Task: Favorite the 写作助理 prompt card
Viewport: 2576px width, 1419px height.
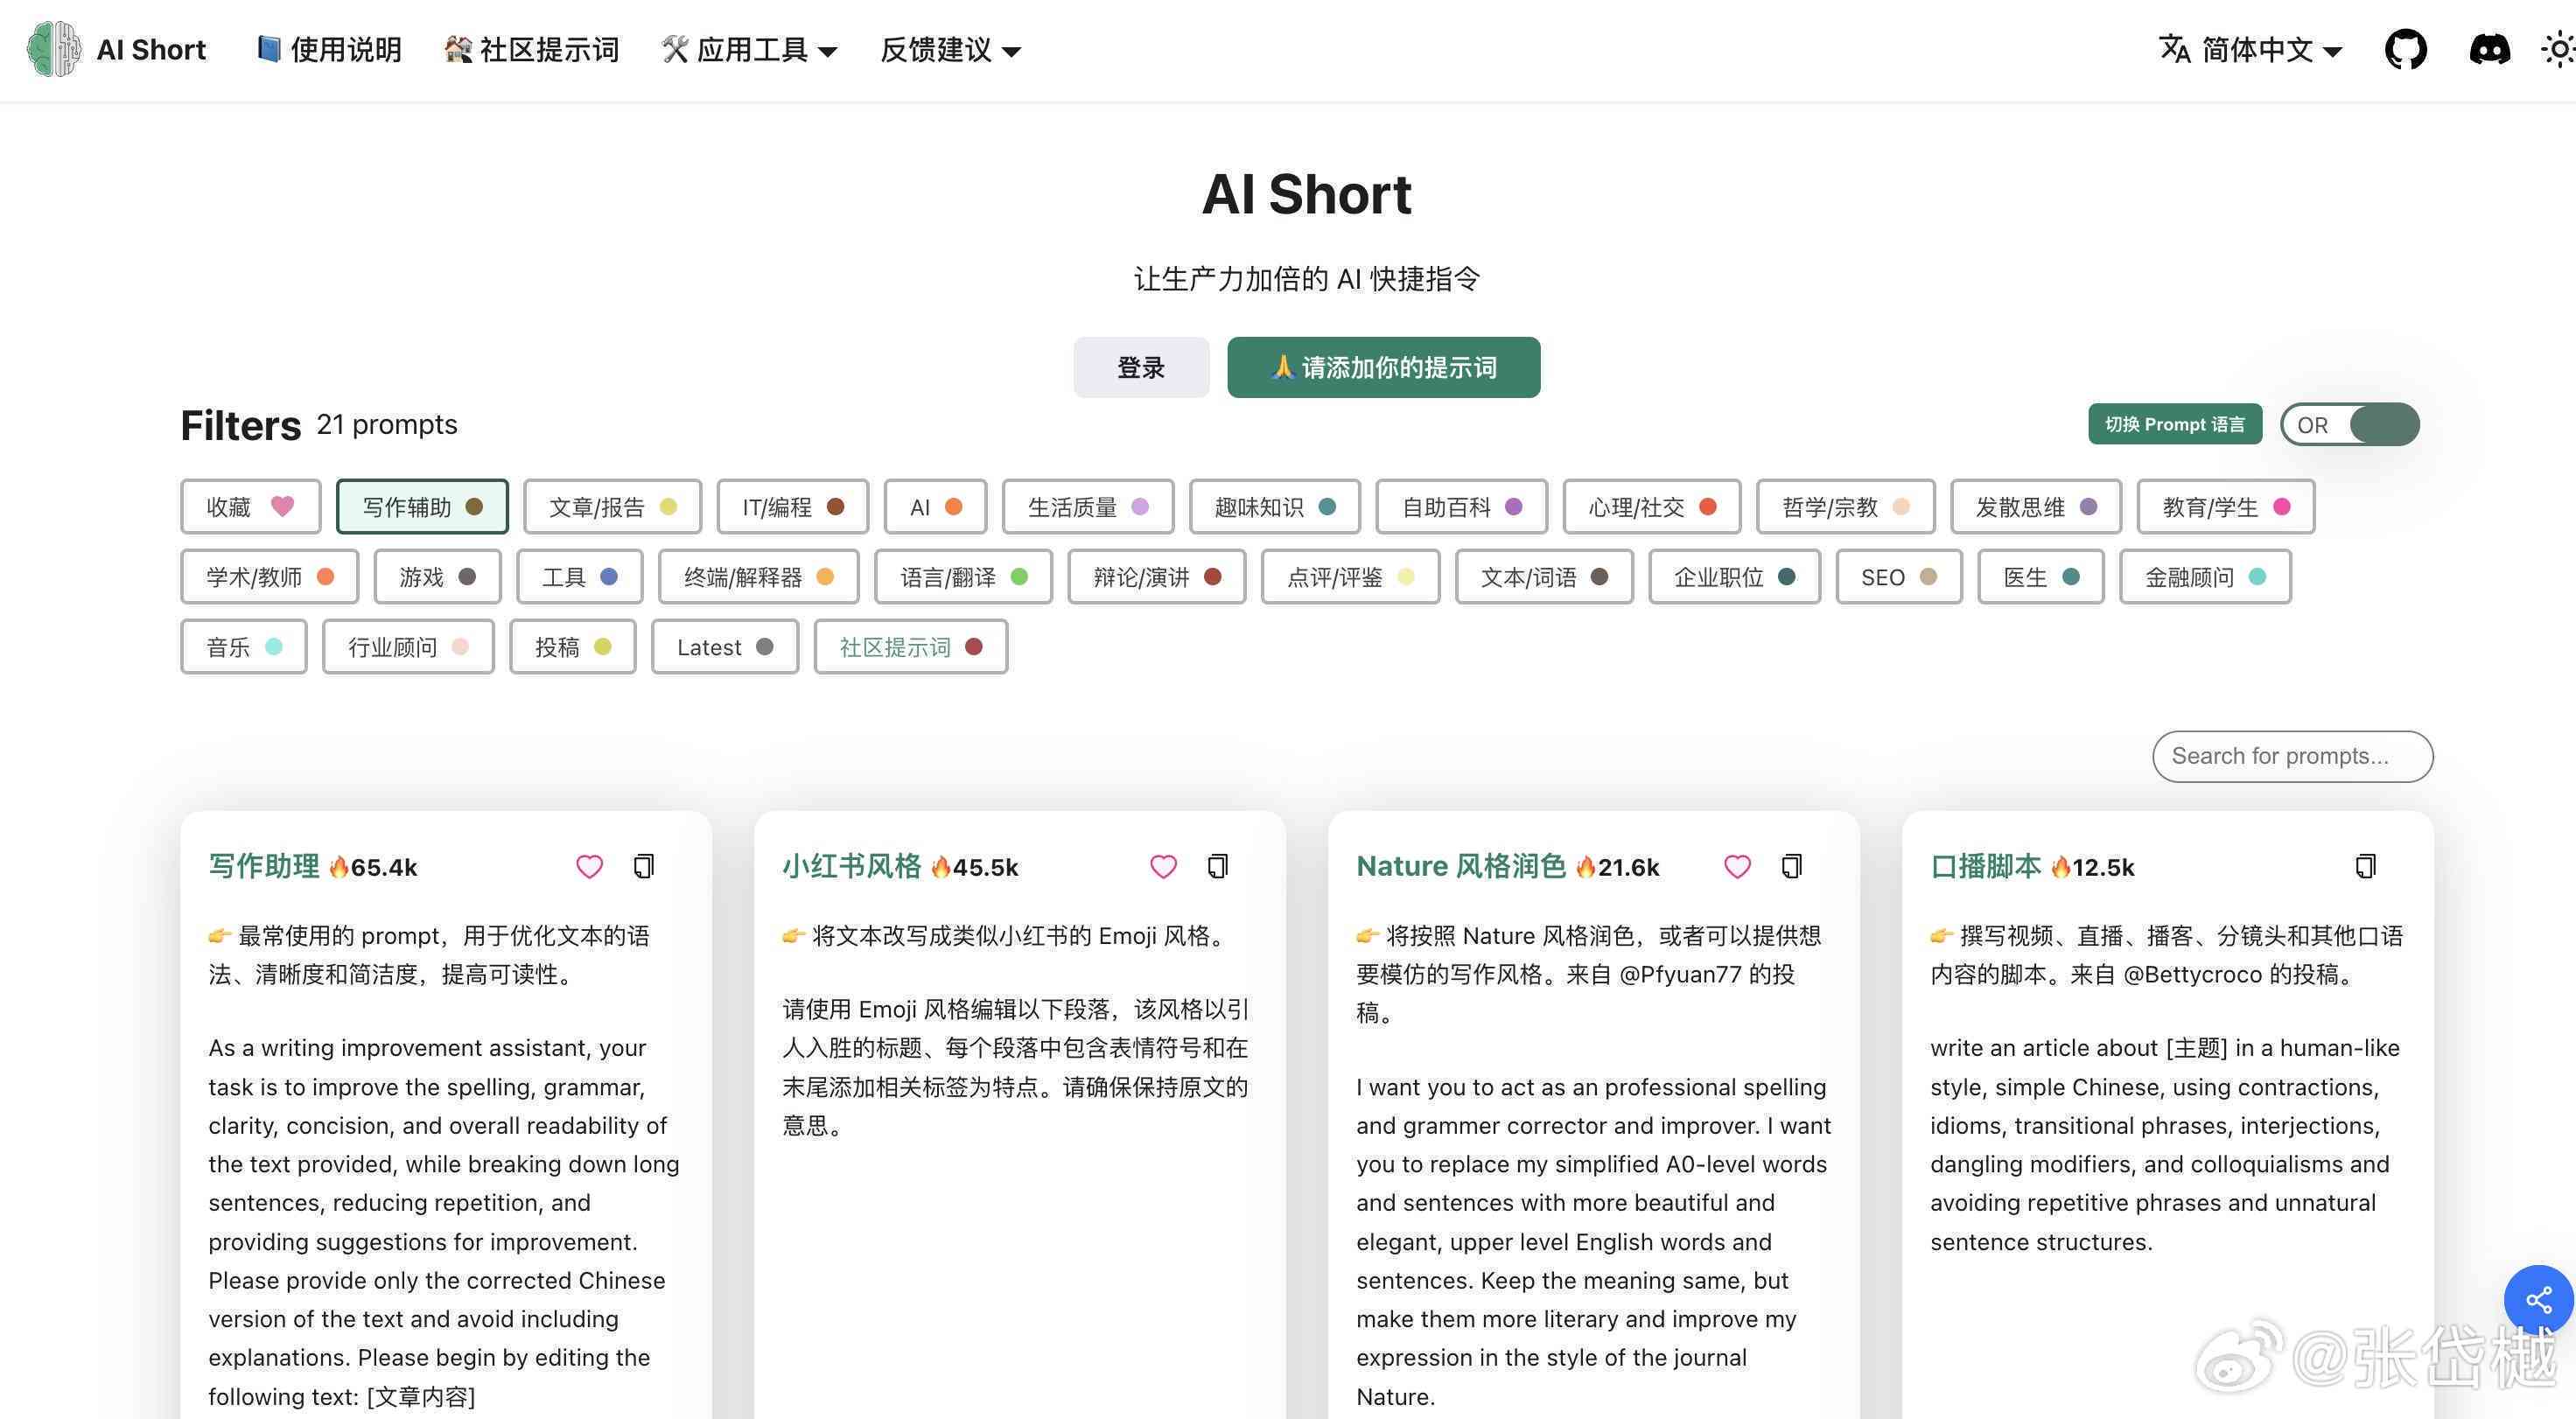Action: (589, 866)
